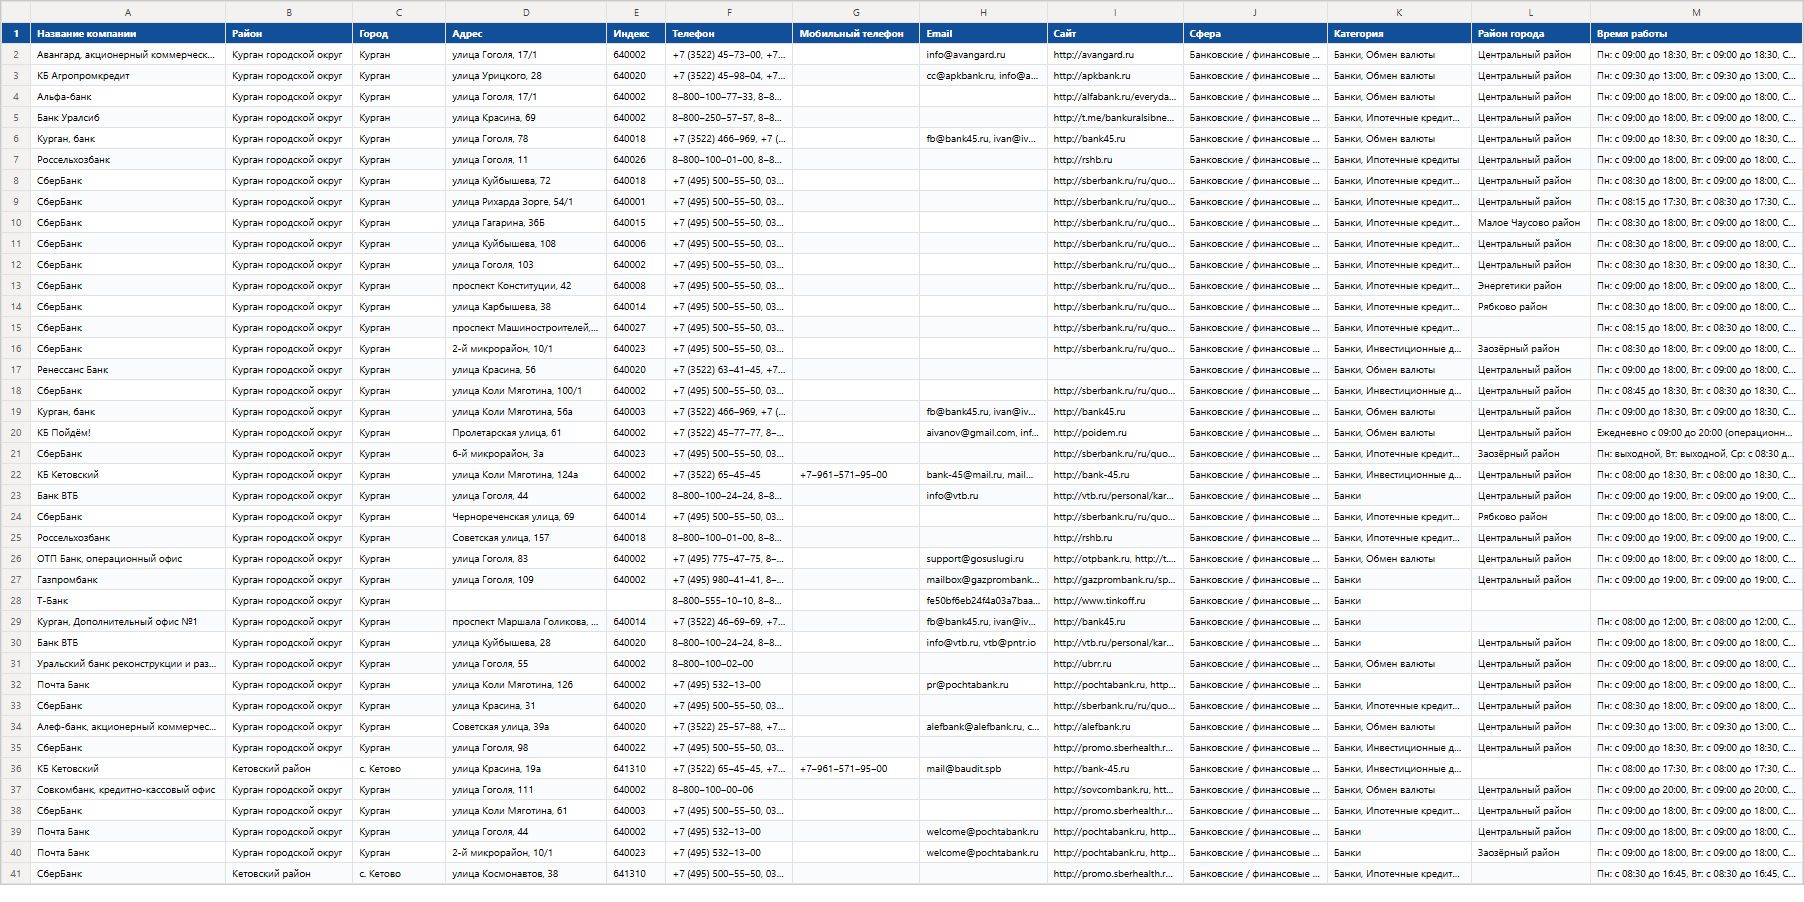This screenshot has height=902, width=1804.
Task: Select the 'Ренессанс Банк' cell
Action: point(128,369)
